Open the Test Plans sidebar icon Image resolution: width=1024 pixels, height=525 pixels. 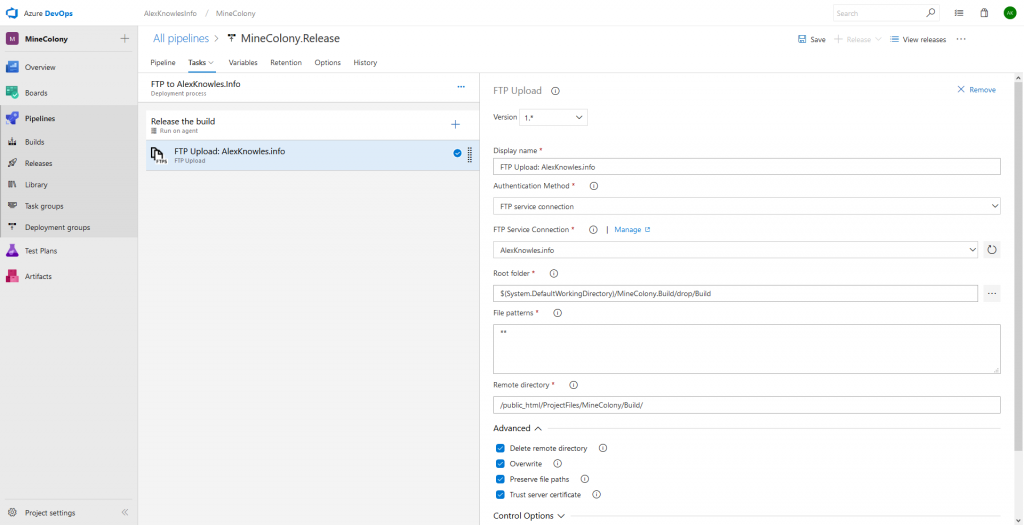coord(13,251)
